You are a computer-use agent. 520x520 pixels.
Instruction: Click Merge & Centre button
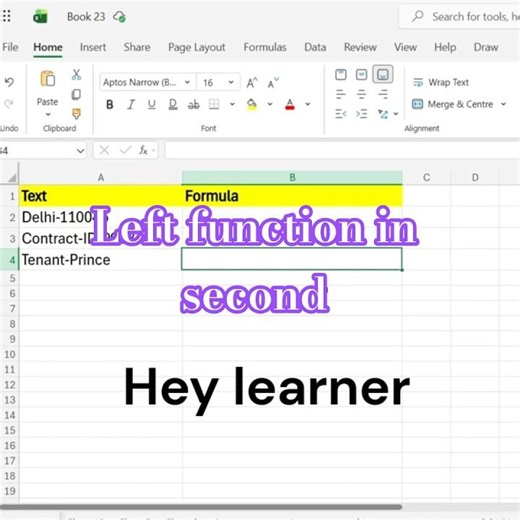pos(452,104)
